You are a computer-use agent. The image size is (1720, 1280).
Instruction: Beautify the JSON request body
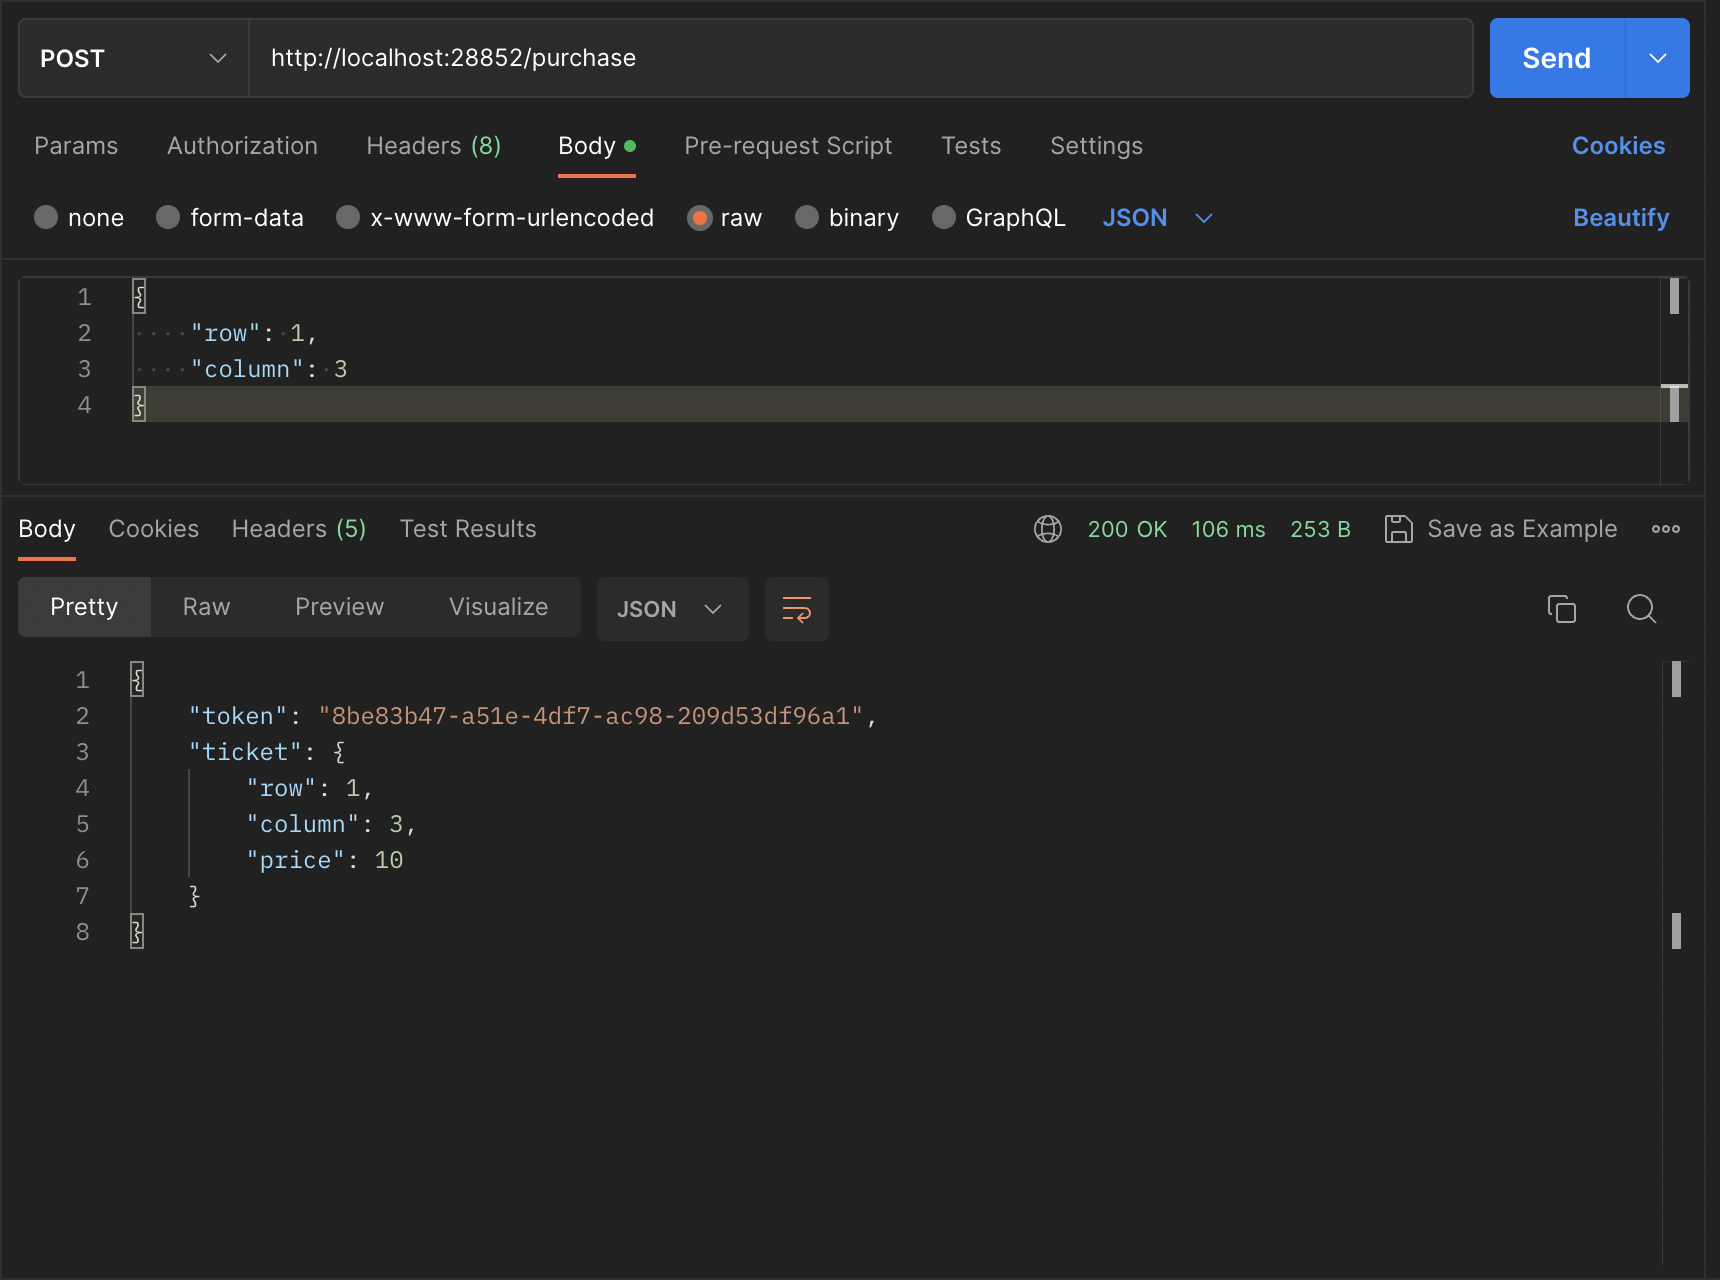pos(1620,217)
